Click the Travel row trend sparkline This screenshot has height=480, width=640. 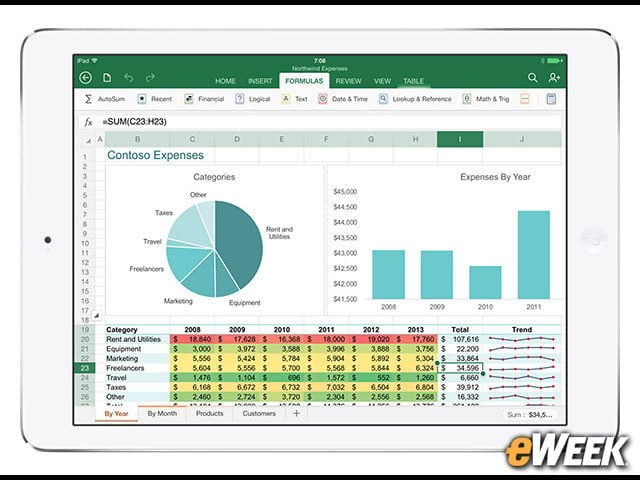pos(522,378)
